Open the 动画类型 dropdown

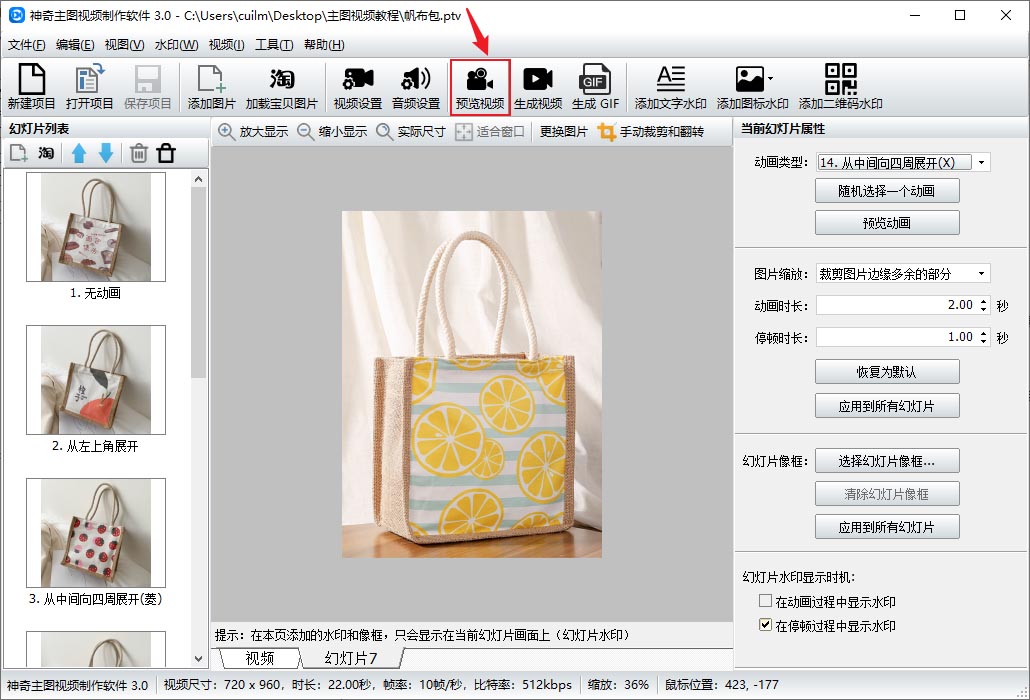(981, 163)
